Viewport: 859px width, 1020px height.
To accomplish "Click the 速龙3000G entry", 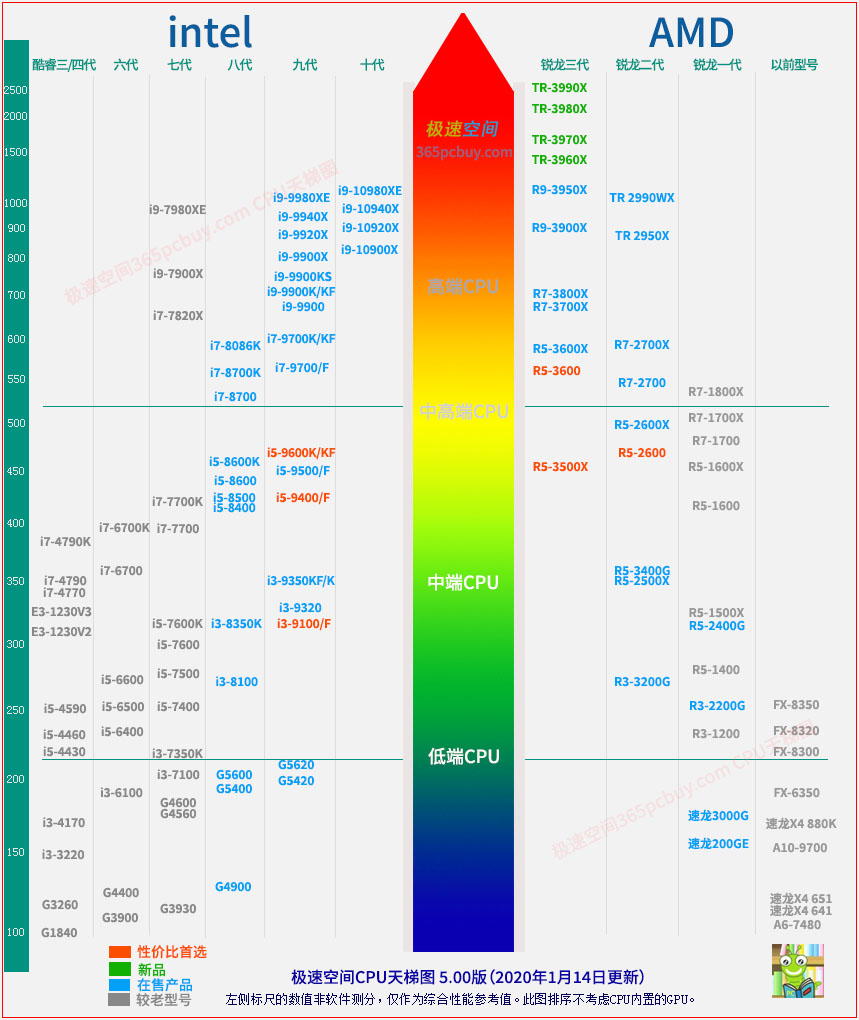I will (716, 816).
